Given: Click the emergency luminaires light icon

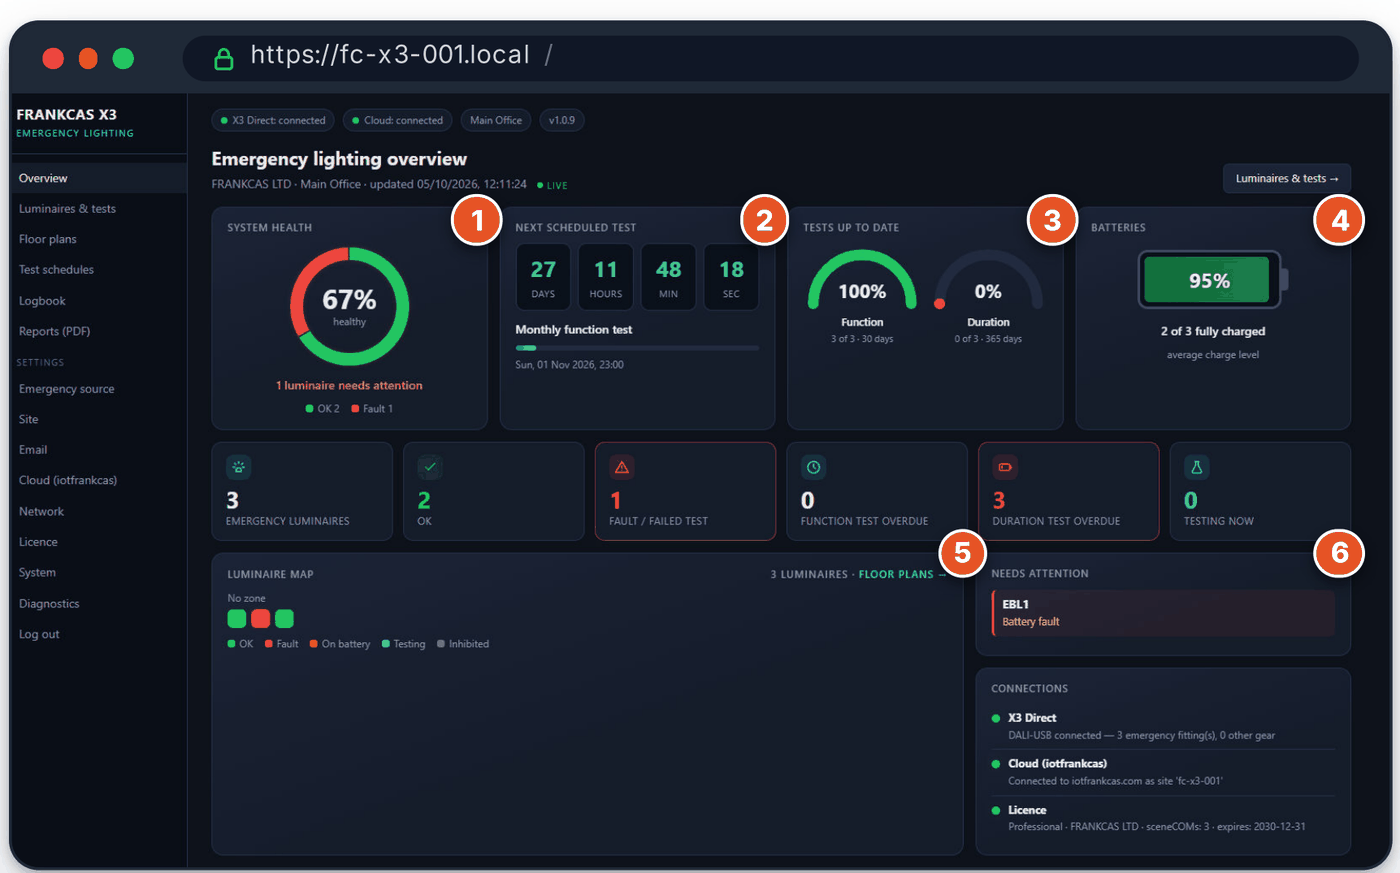Looking at the screenshot, I should (x=238, y=467).
